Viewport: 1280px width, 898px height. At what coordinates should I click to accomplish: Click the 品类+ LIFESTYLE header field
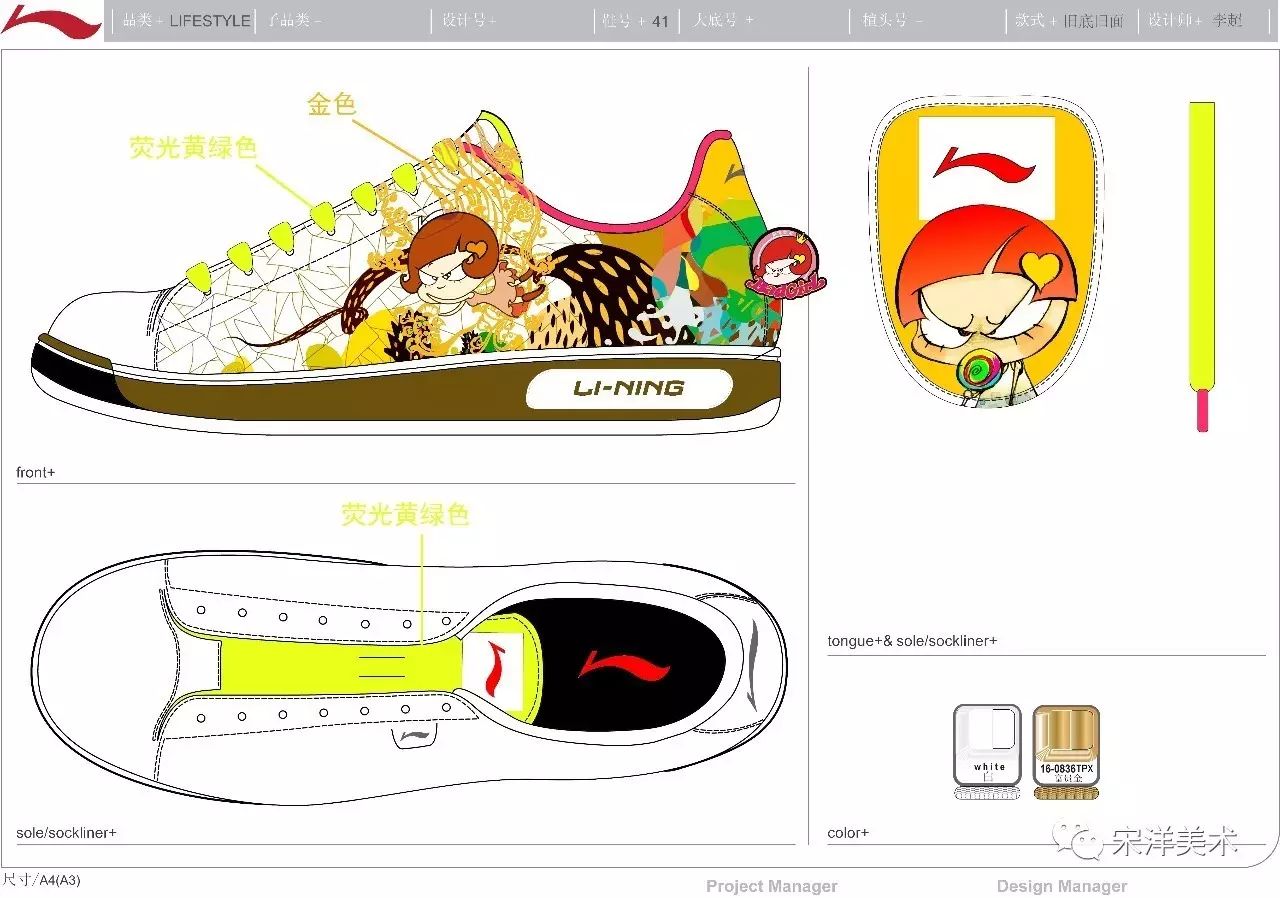pyautogui.click(x=185, y=20)
